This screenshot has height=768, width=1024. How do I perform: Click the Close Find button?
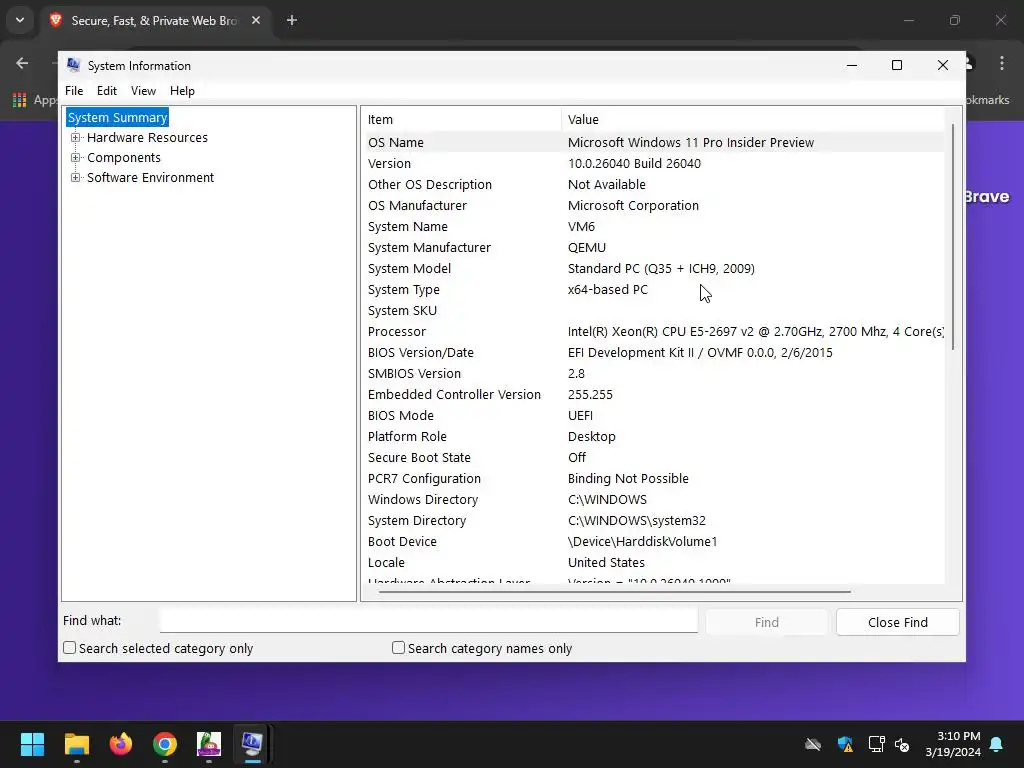pos(897,622)
